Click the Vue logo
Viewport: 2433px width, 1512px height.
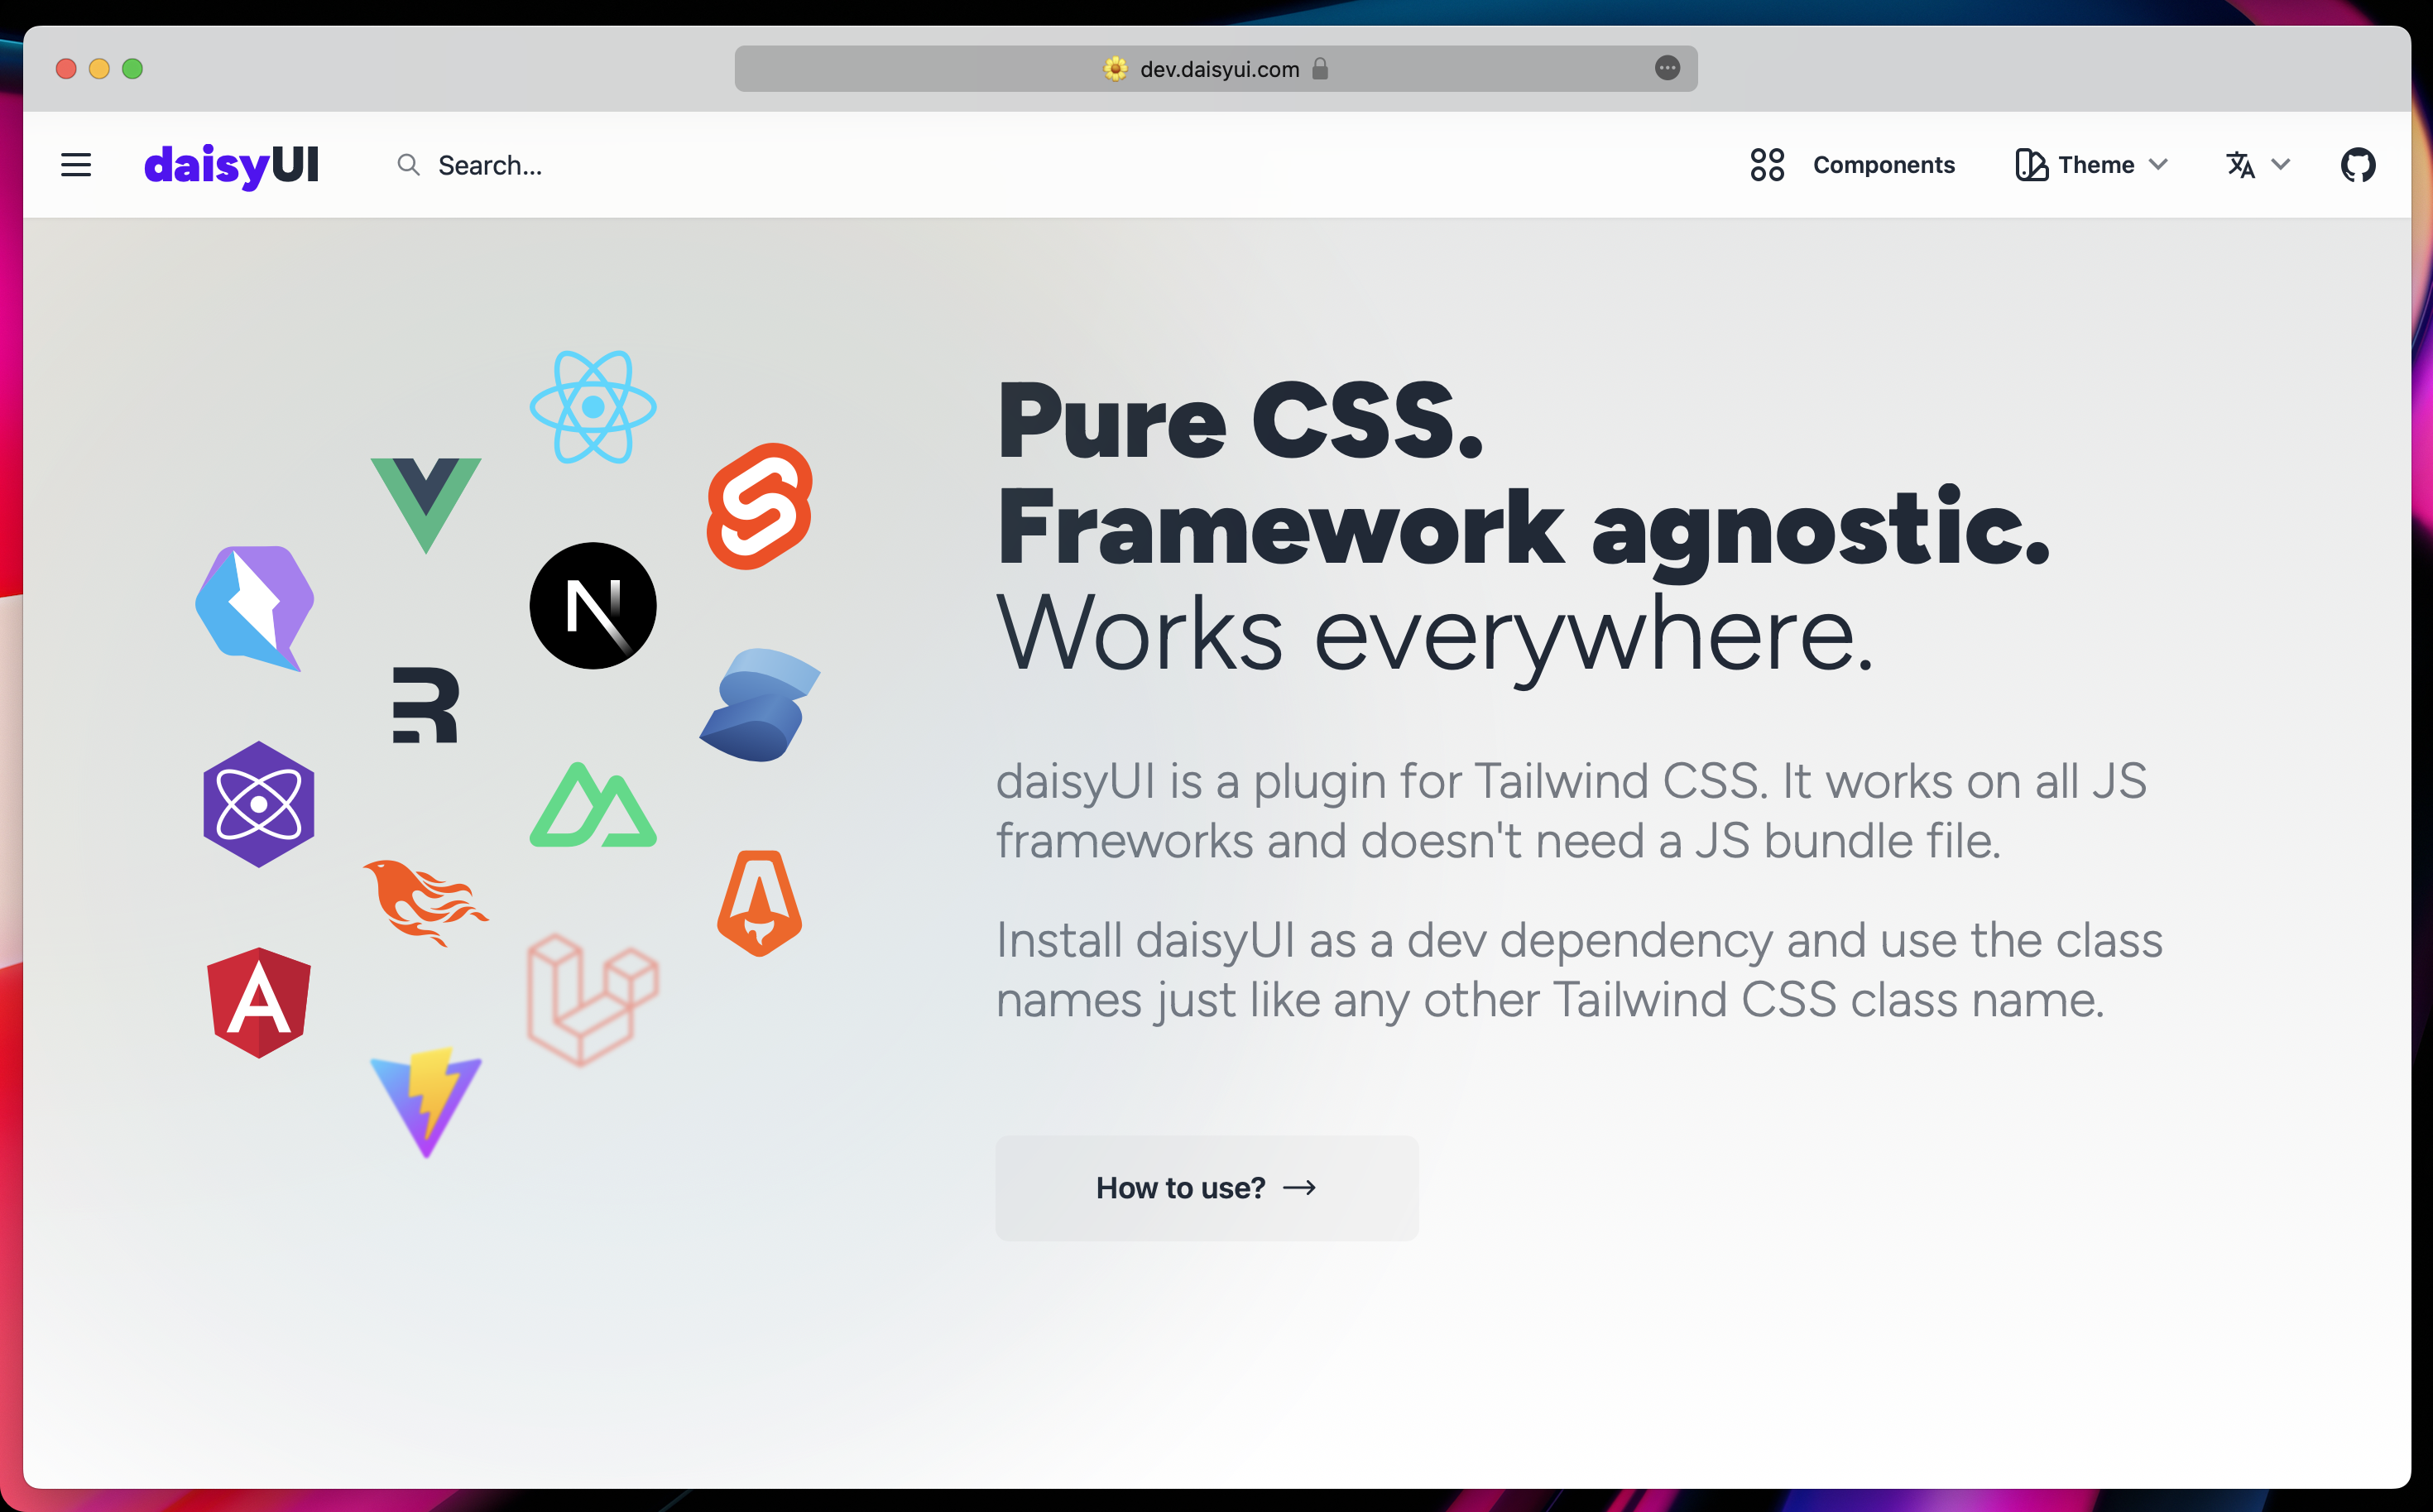coord(426,505)
